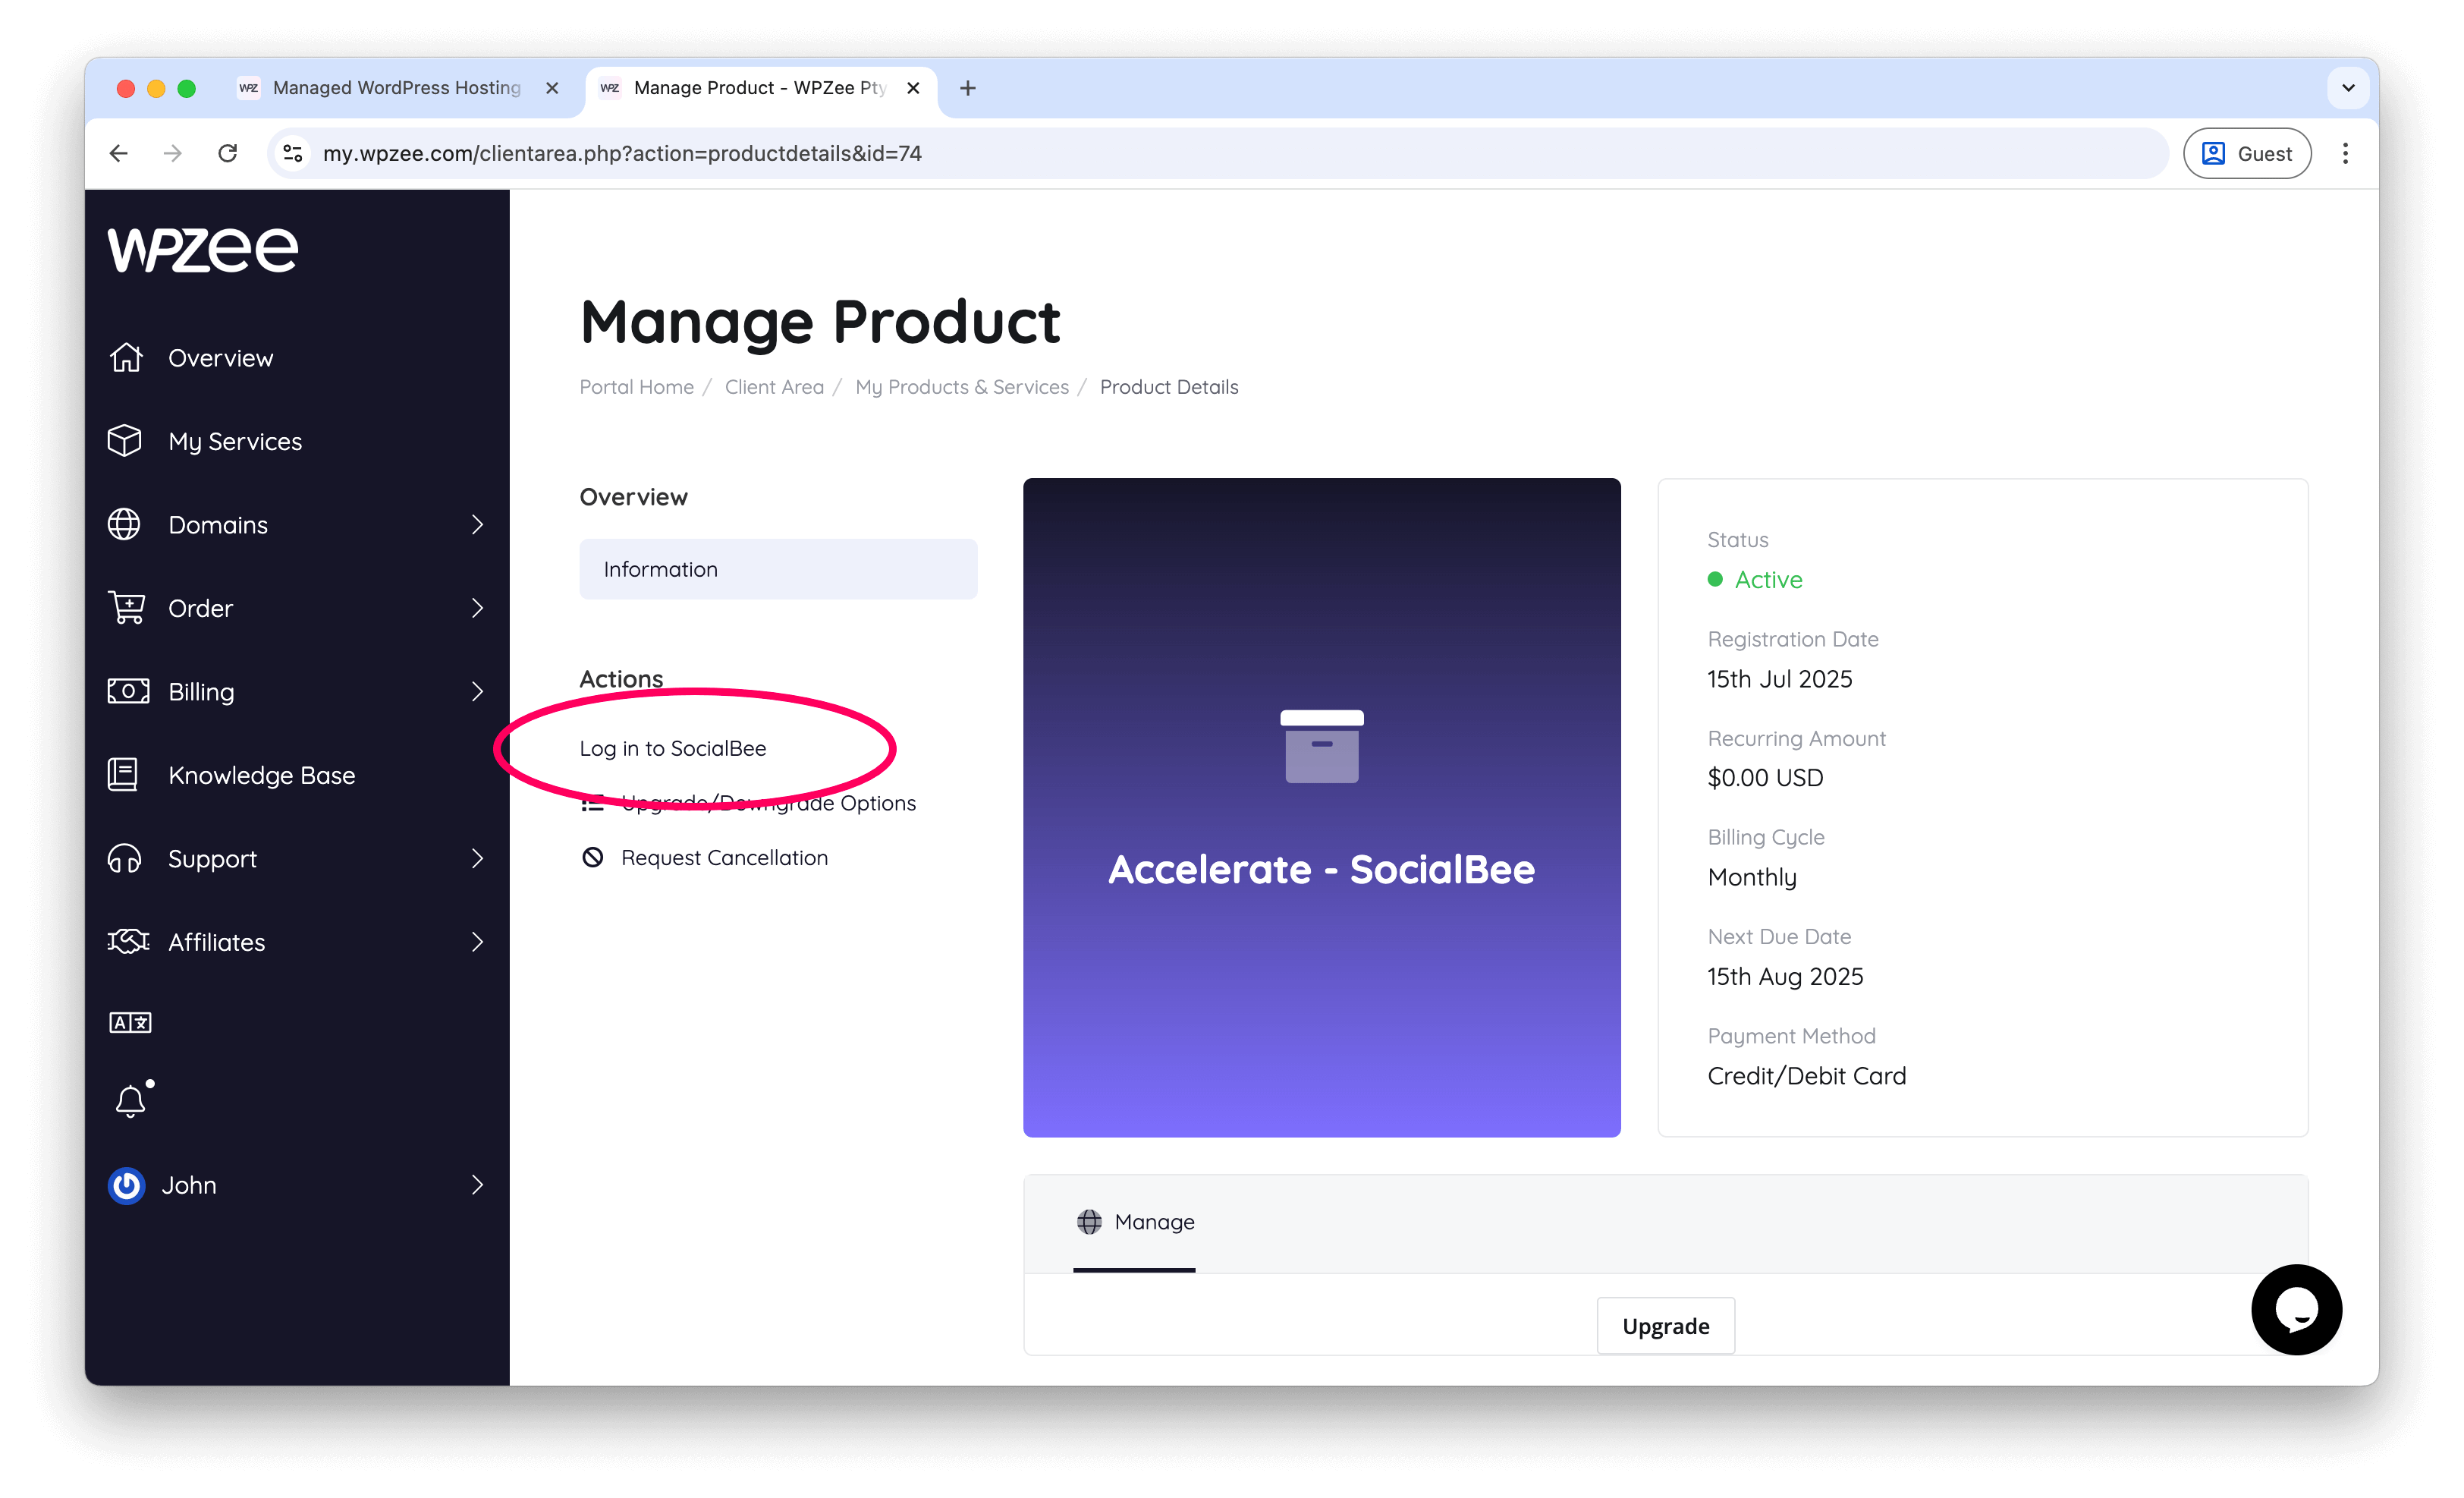Screen dimensions: 2464x1498
Task: Click the Active status text
Action: tap(1768, 579)
